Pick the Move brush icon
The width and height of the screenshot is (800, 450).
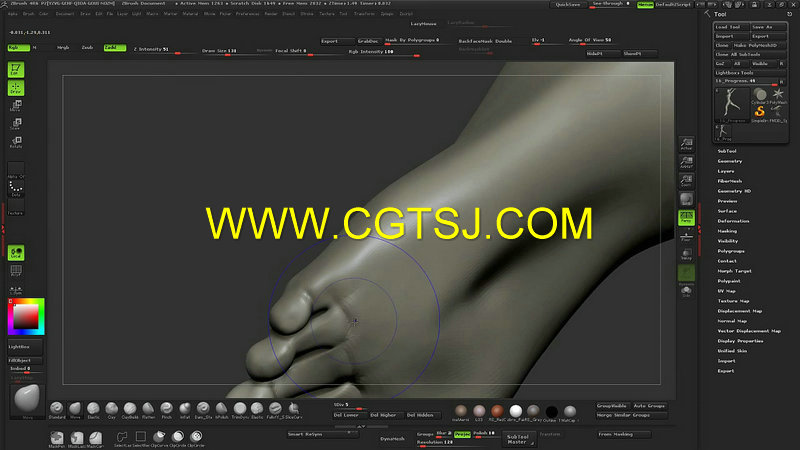click(75, 409)
